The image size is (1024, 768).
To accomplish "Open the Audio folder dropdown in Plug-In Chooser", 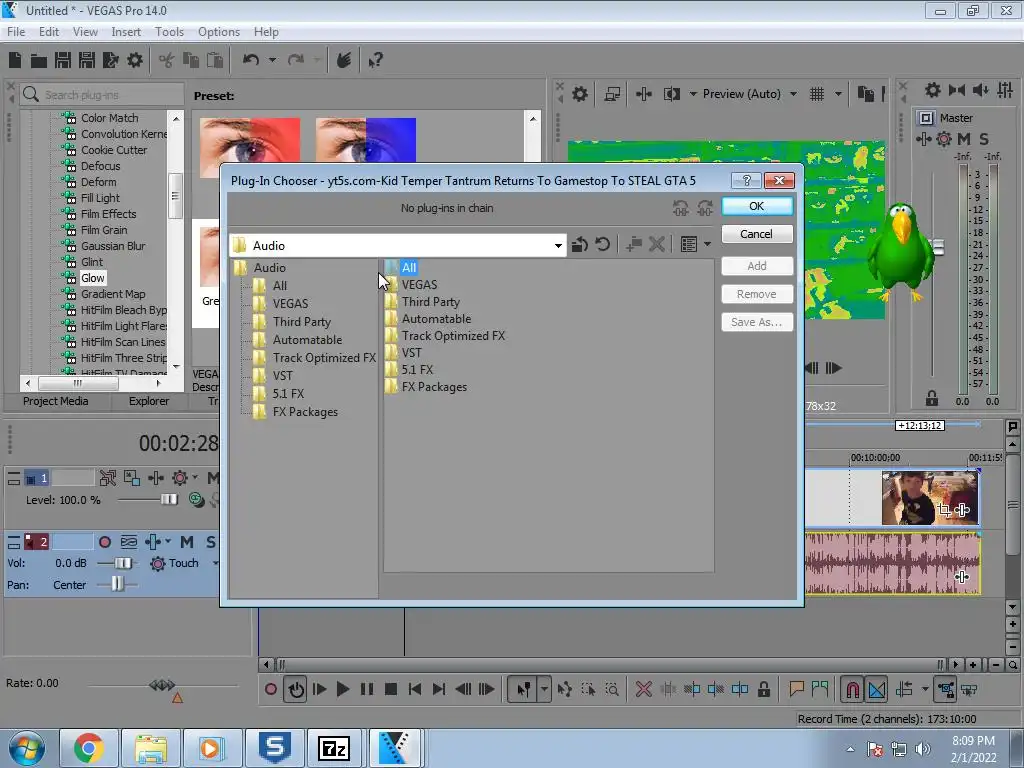I will 558,246.
